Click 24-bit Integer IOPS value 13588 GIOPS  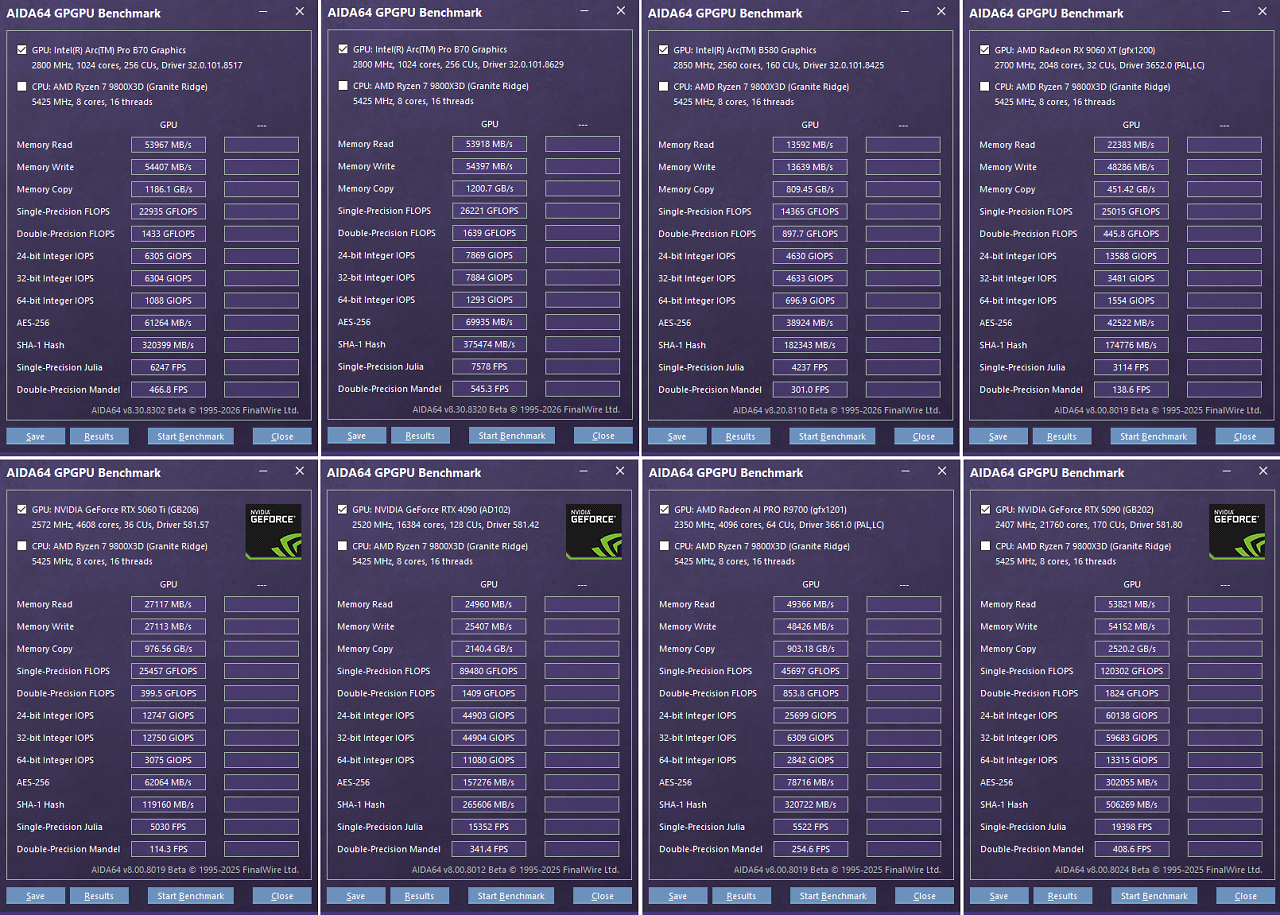(1131, 256)
